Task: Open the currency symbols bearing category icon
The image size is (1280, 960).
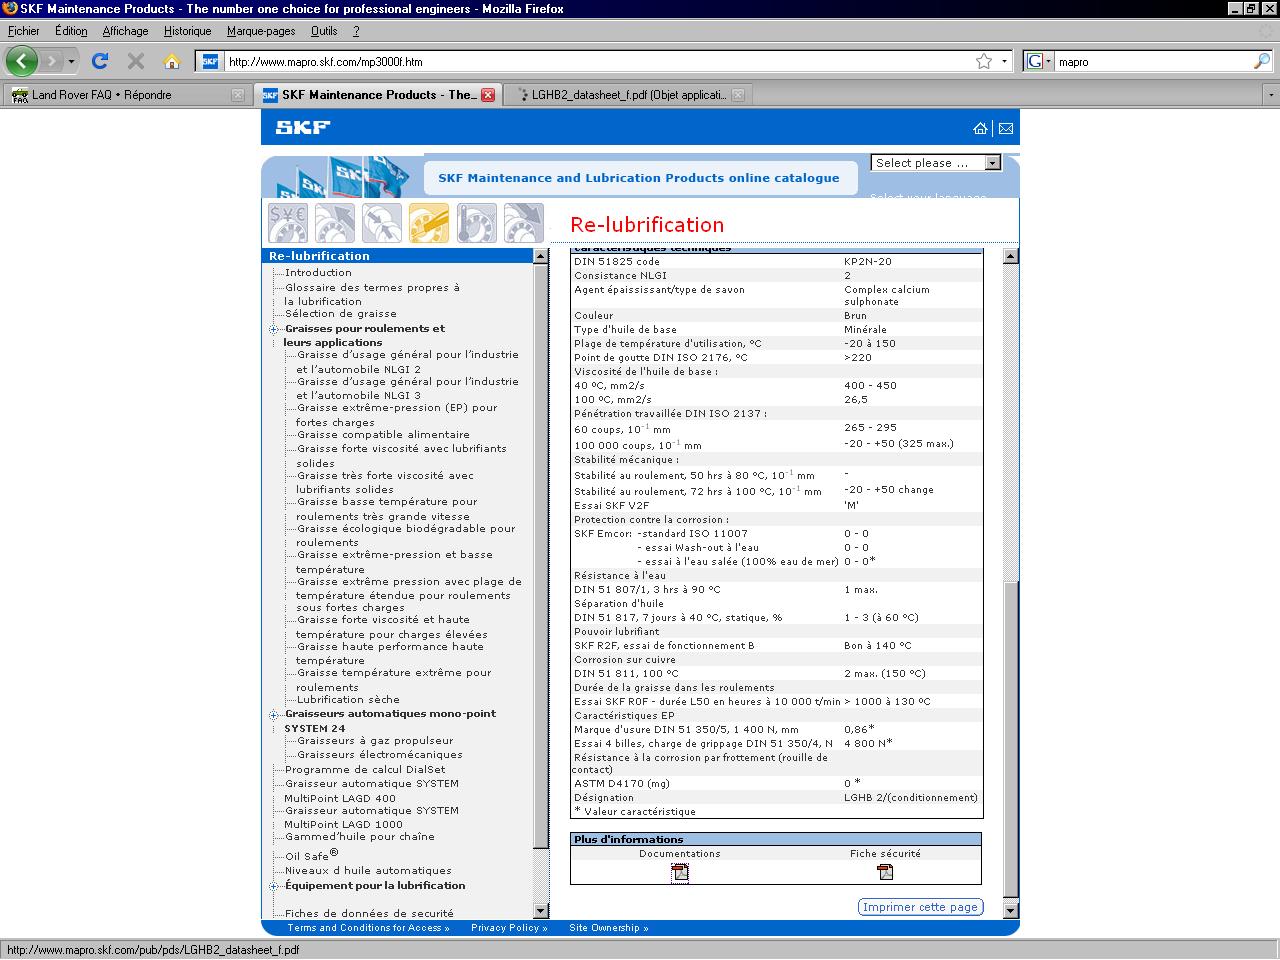Action: pyautogui.click(x=288, y=223)
